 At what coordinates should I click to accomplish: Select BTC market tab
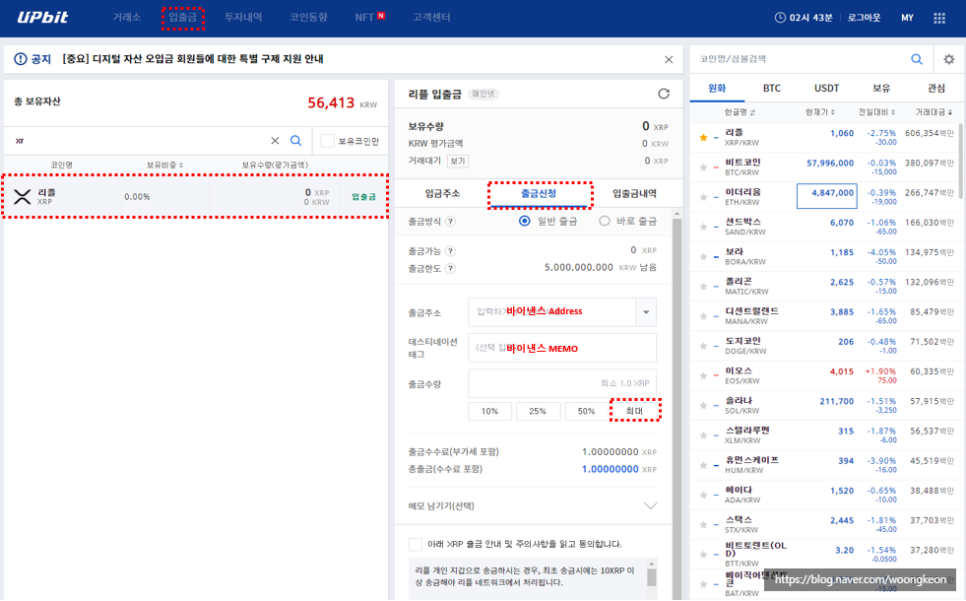point(771,88)
